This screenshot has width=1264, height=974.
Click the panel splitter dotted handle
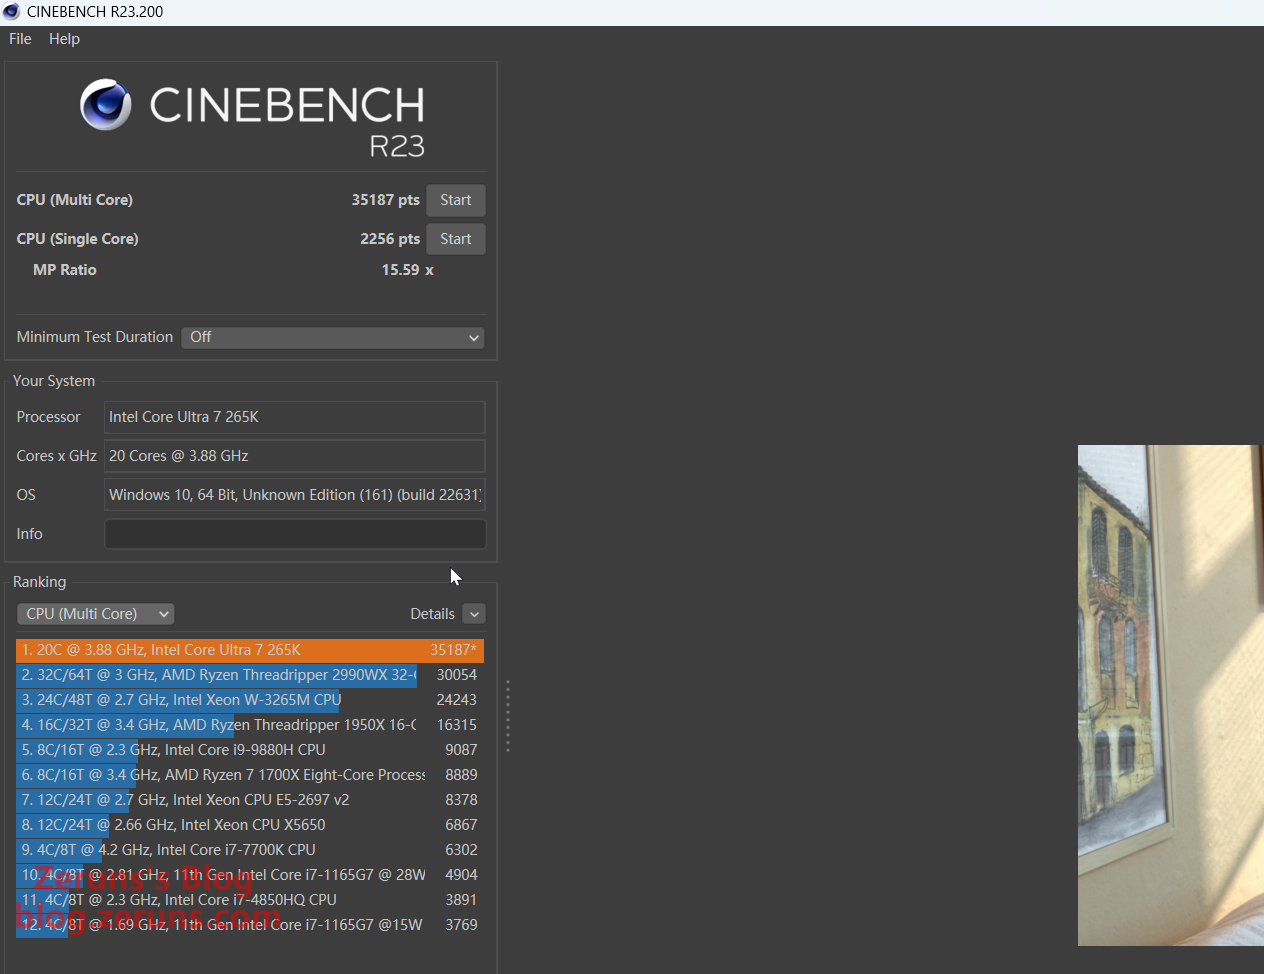(x=508, y=716)
